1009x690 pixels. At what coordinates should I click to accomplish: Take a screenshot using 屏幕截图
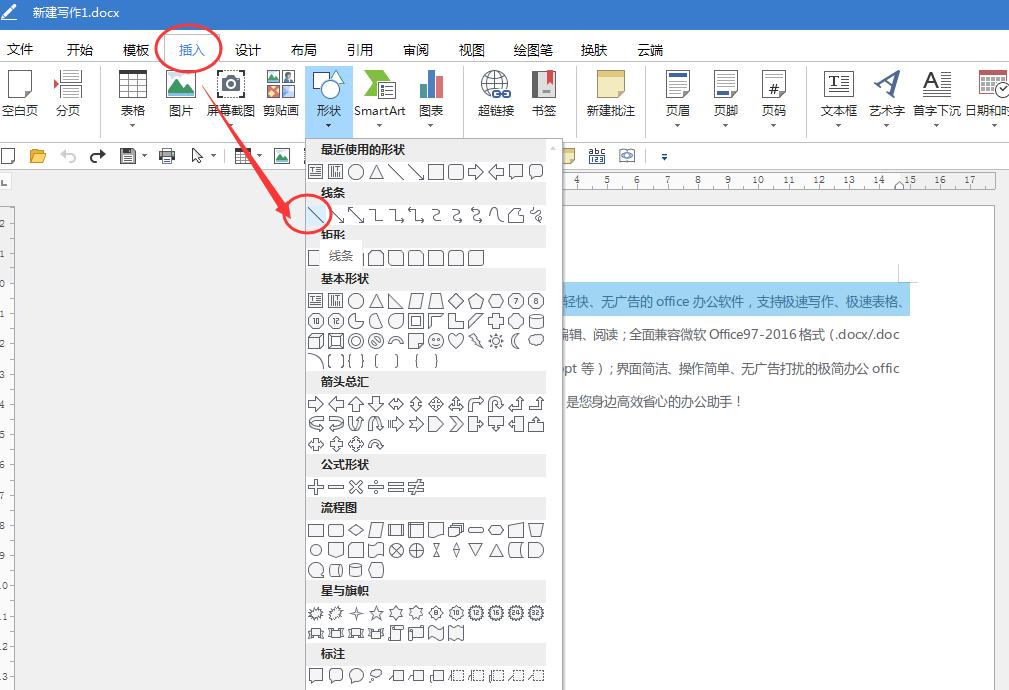point(231,95)
